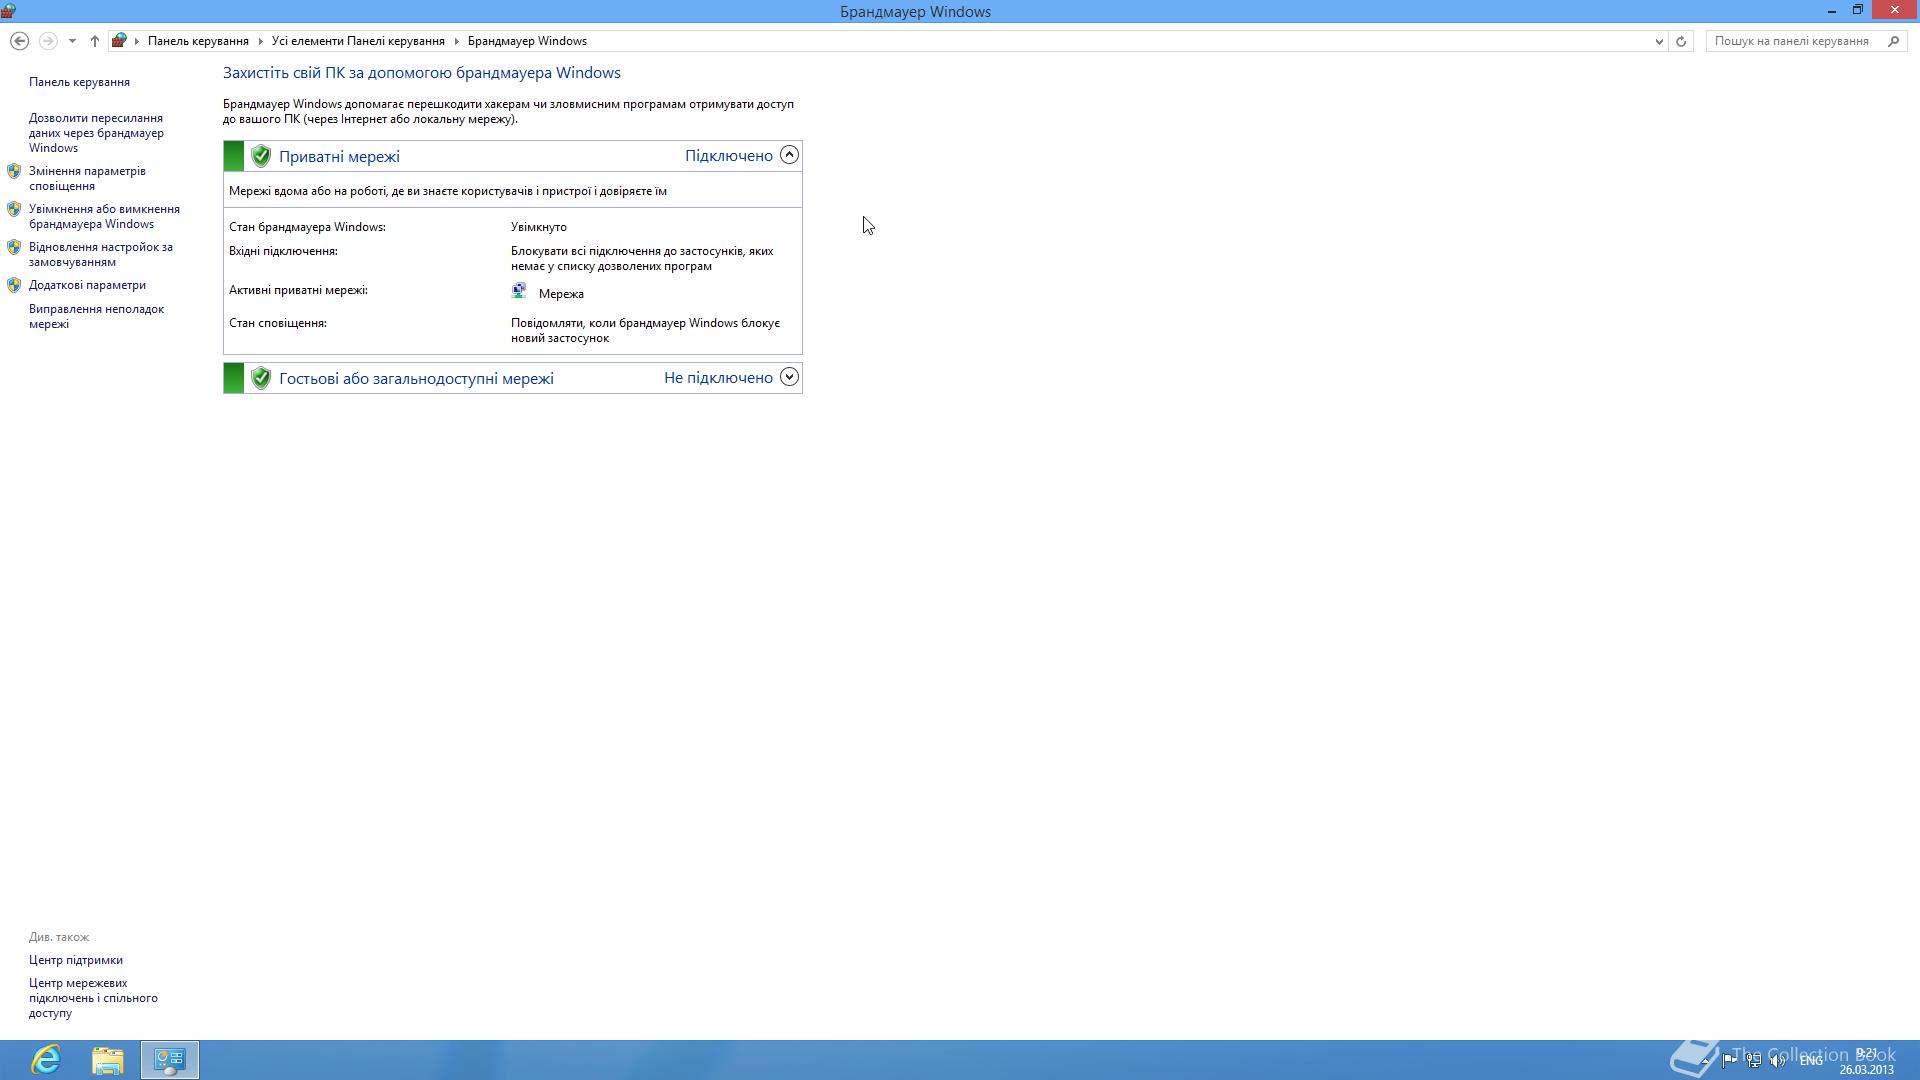Minimize the Брандмауер Windows window
Screen dimensions: 1920x1080
click(1832, 11)
